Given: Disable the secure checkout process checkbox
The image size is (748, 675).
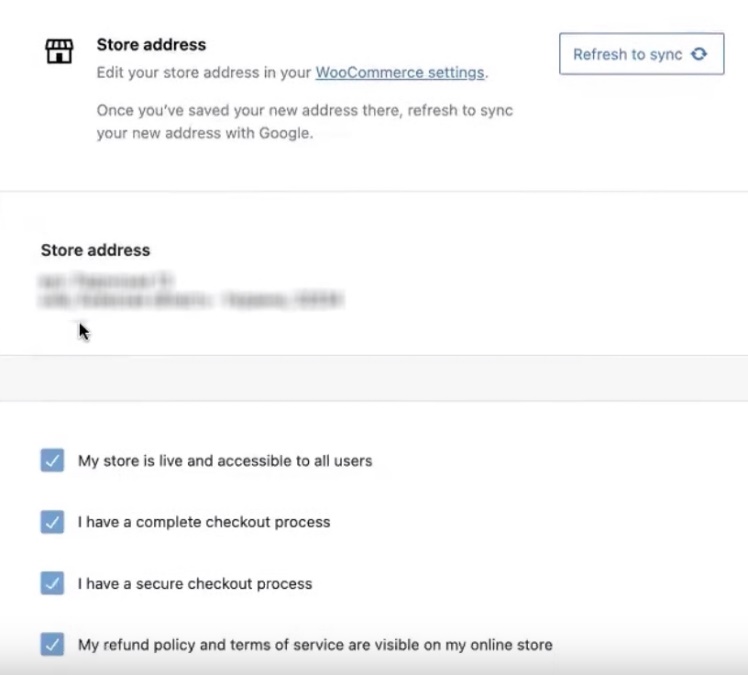Looking at the screenshot, I should tap(52, 584).
